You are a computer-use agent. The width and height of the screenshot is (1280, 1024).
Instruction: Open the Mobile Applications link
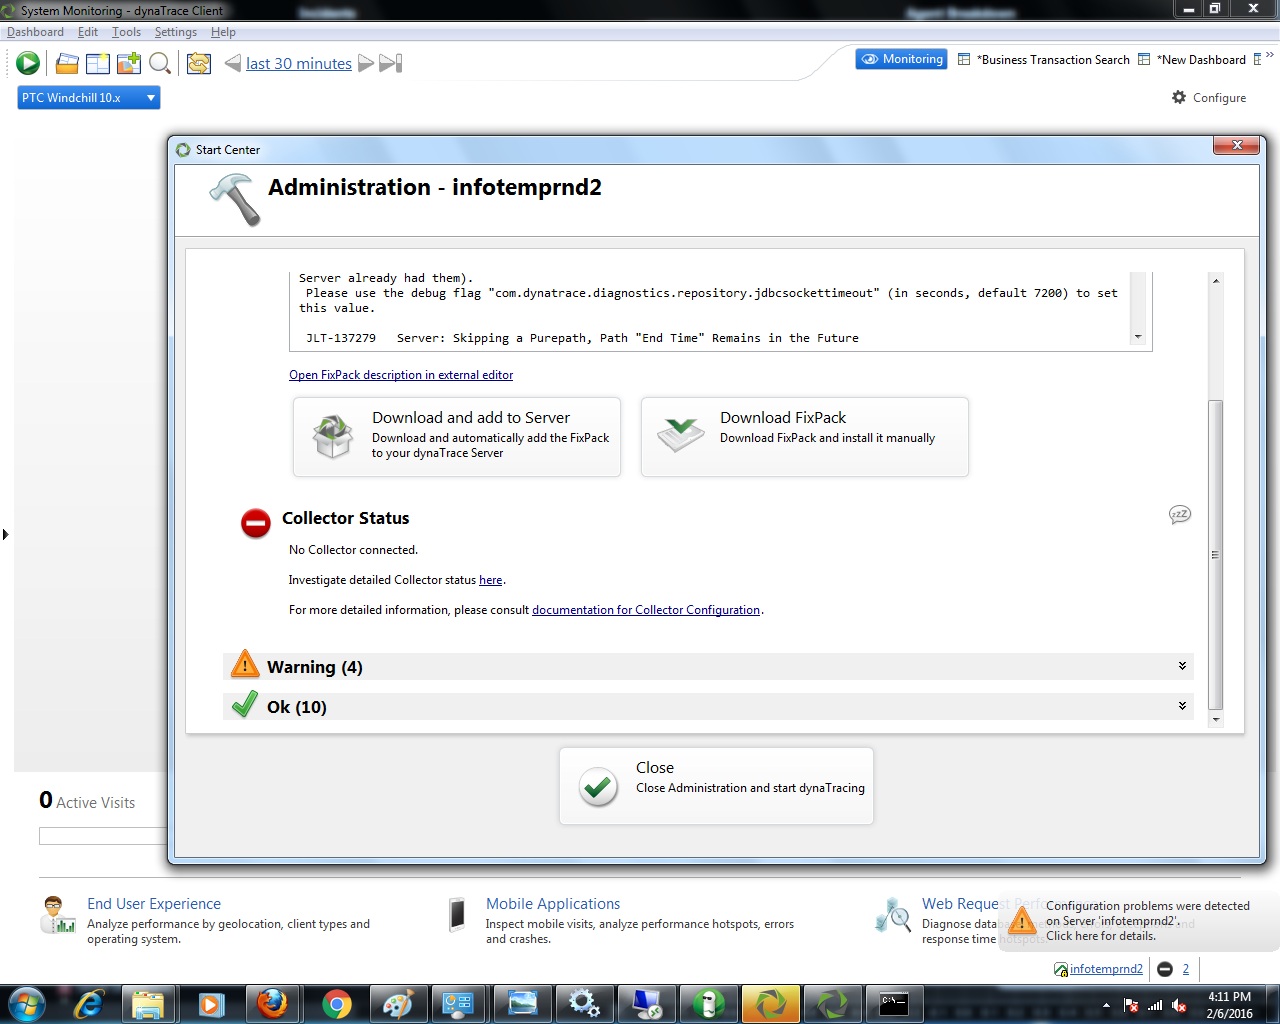point(553,904)
